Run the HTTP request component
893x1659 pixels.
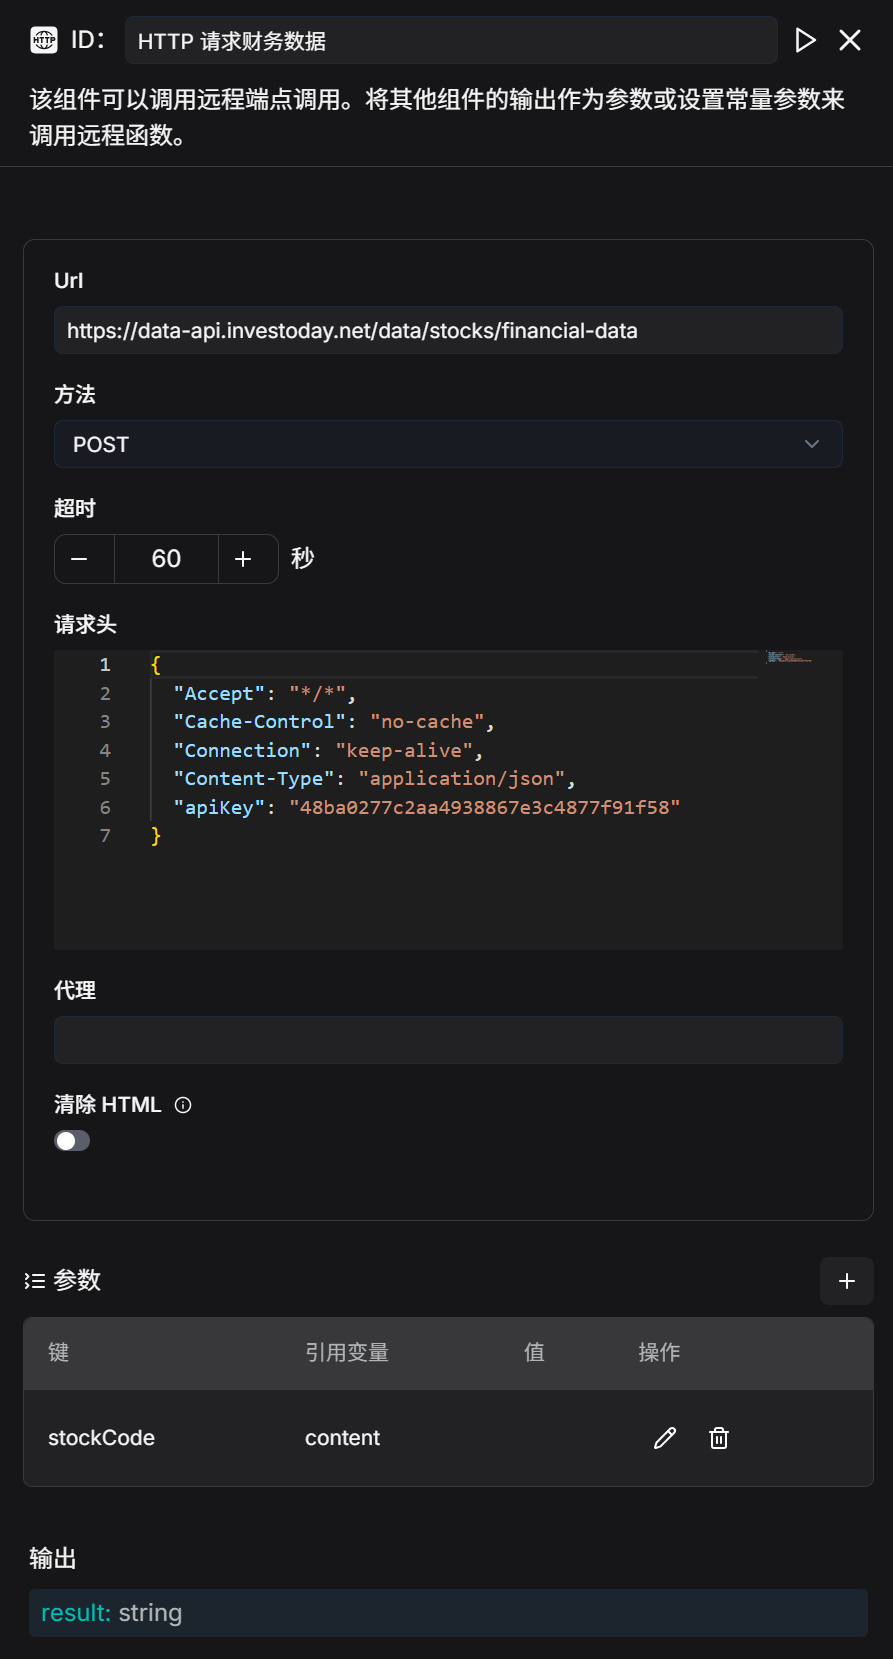pyautogui.click(x=805, y=40)
